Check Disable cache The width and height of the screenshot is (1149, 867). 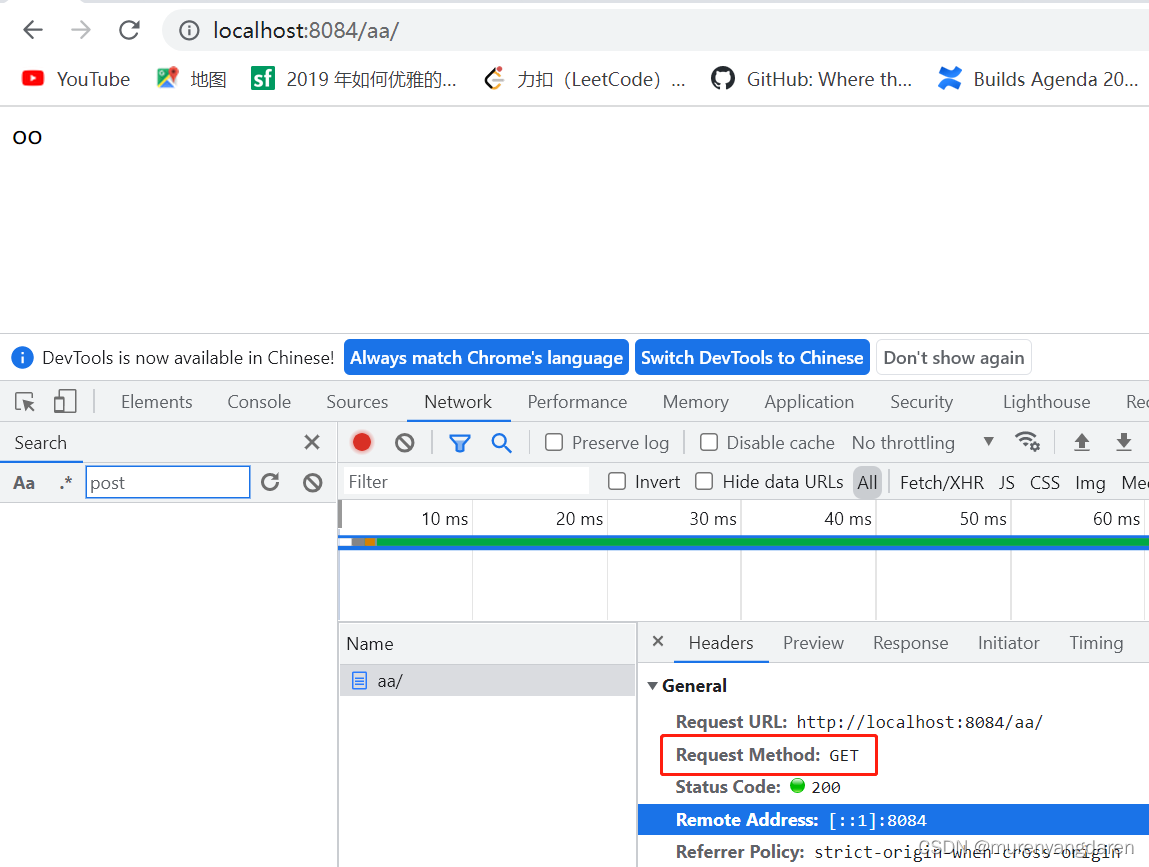coord(709,442)
